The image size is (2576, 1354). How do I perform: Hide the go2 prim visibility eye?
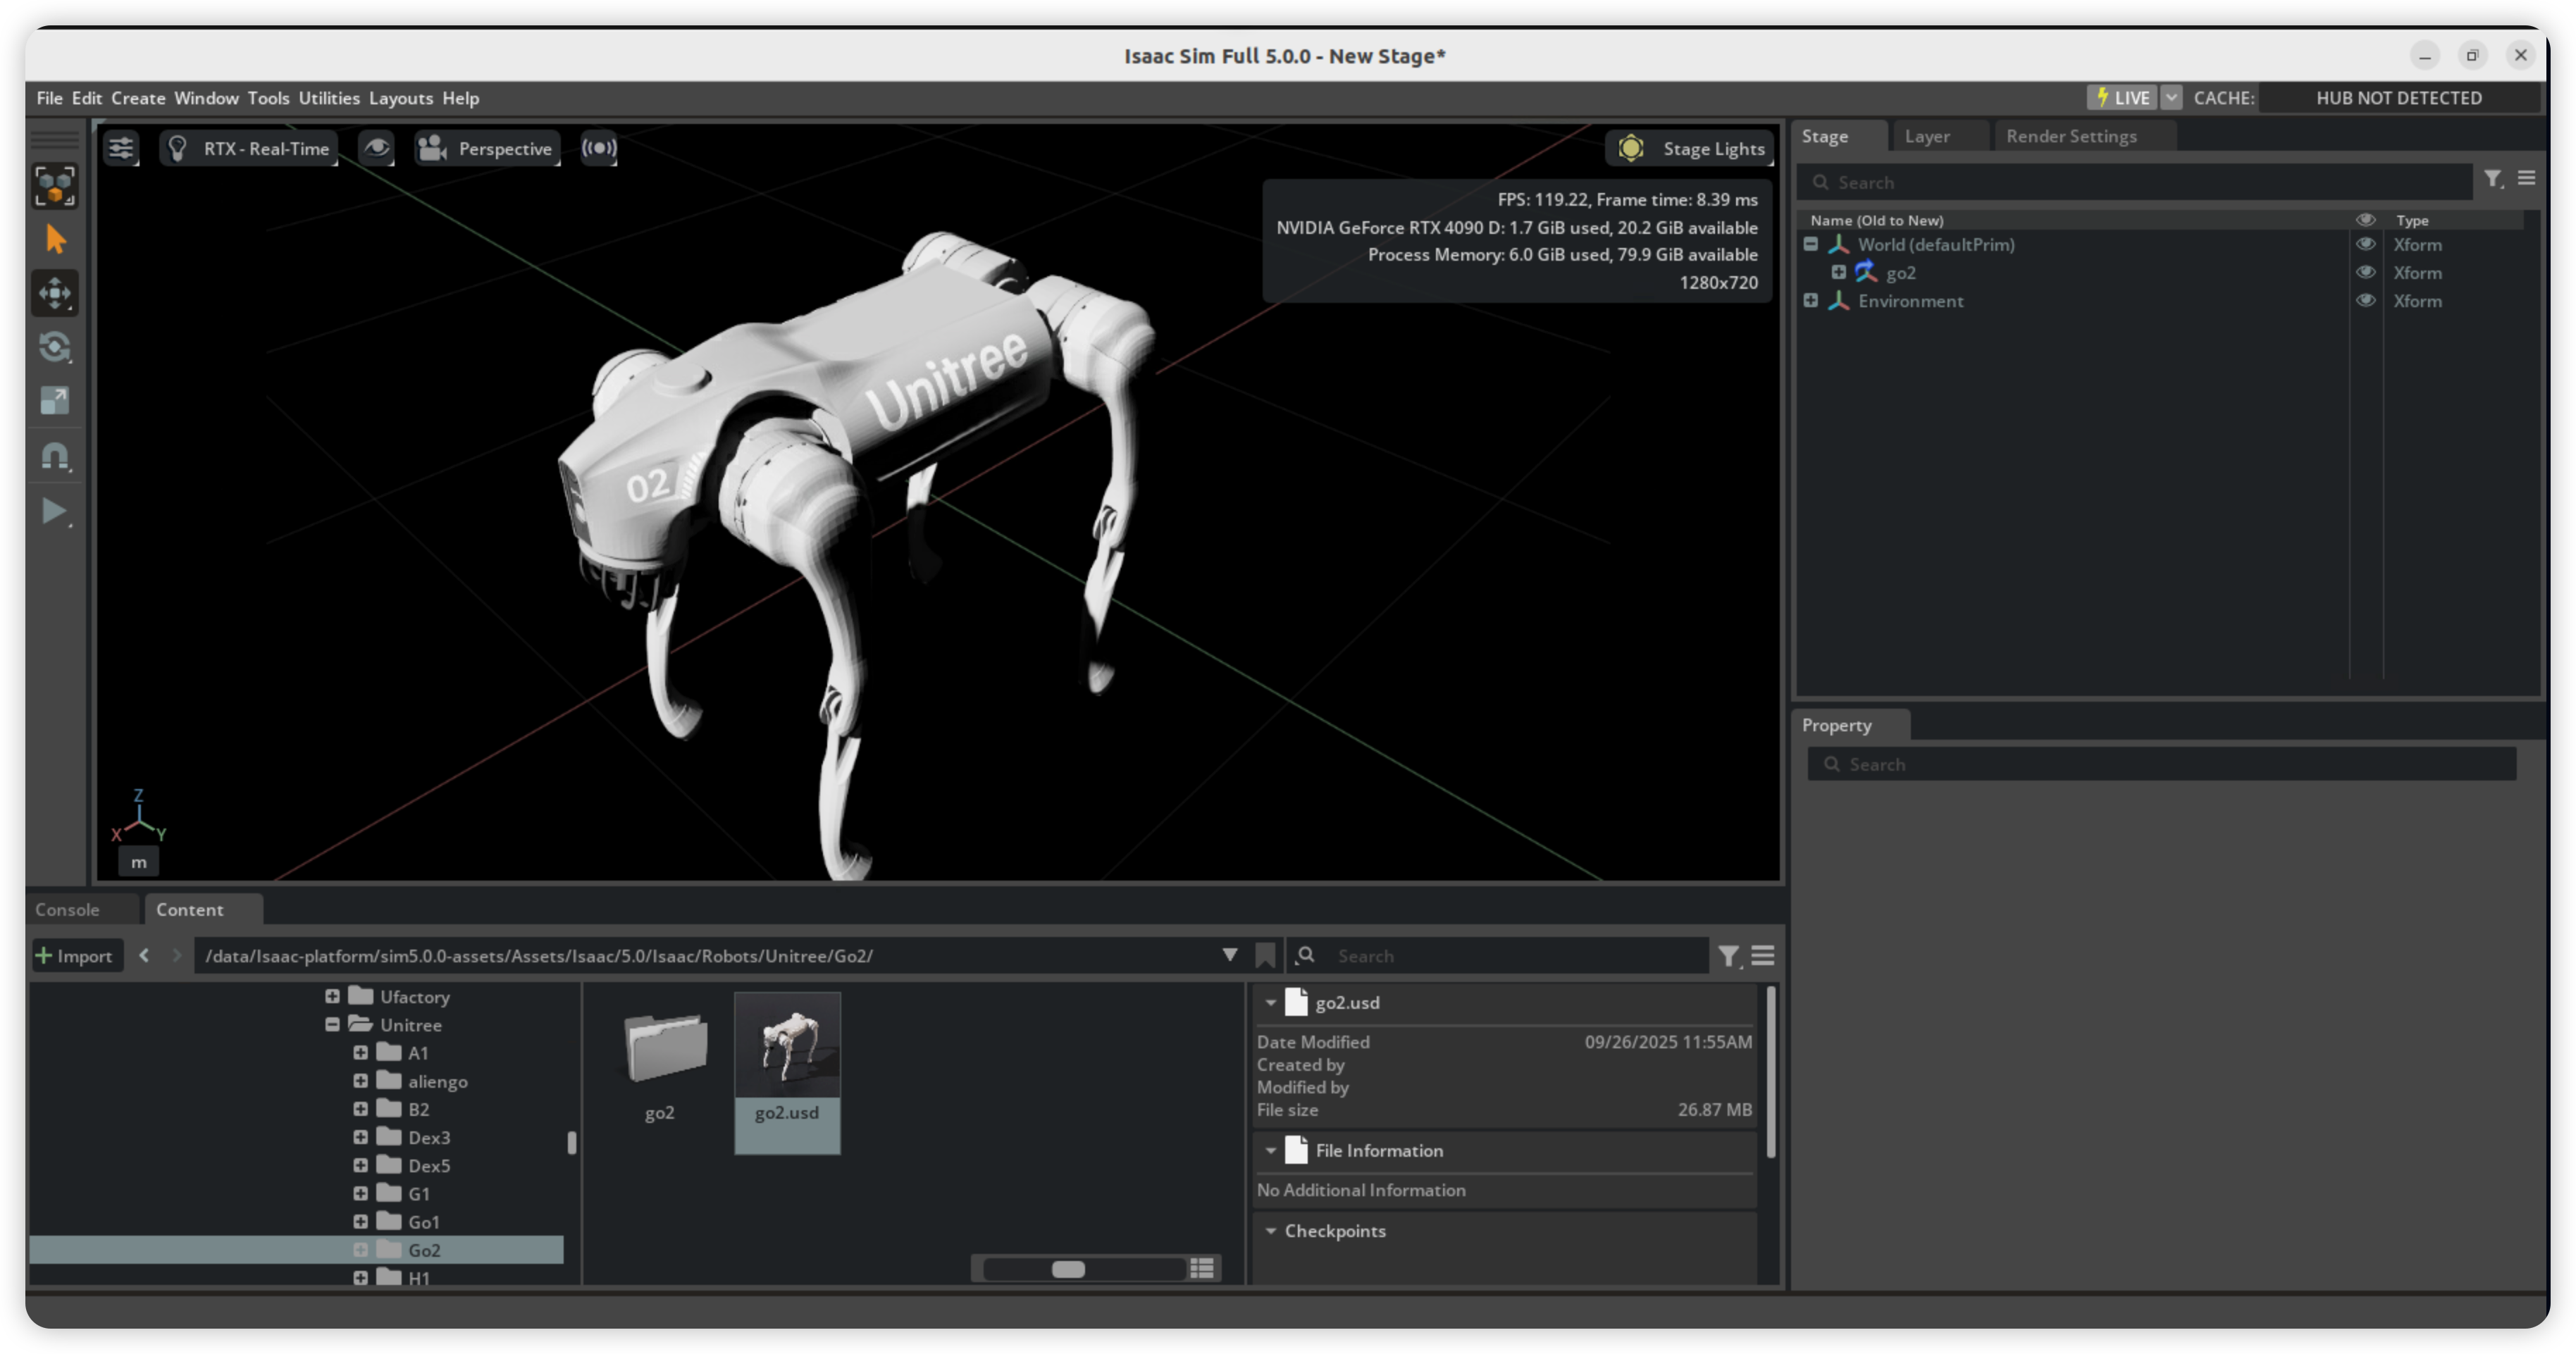2365,272
